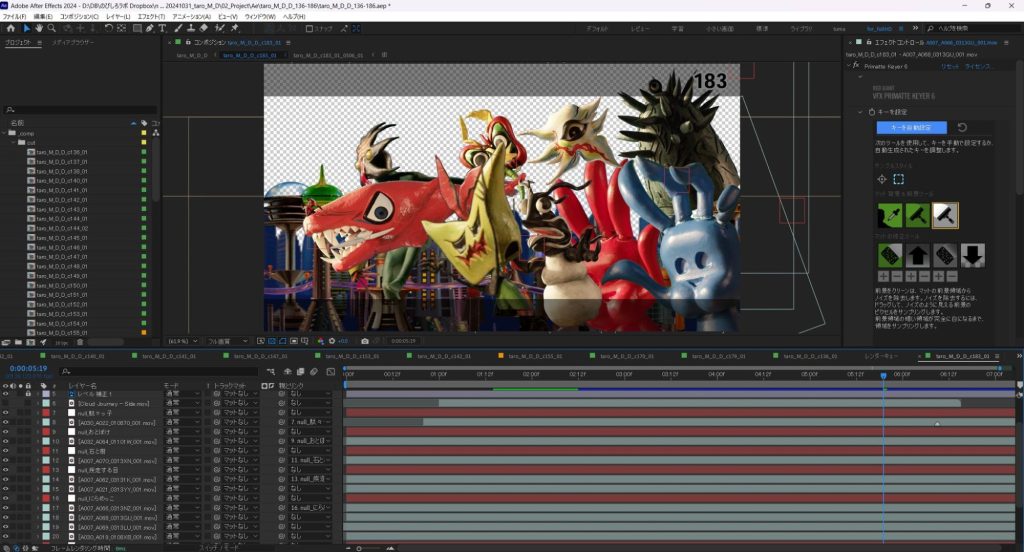Toggle the snap checkbox in toolbar
Image resolution: width=1024 pixels, height=552 pixels.
coord(310,29)
